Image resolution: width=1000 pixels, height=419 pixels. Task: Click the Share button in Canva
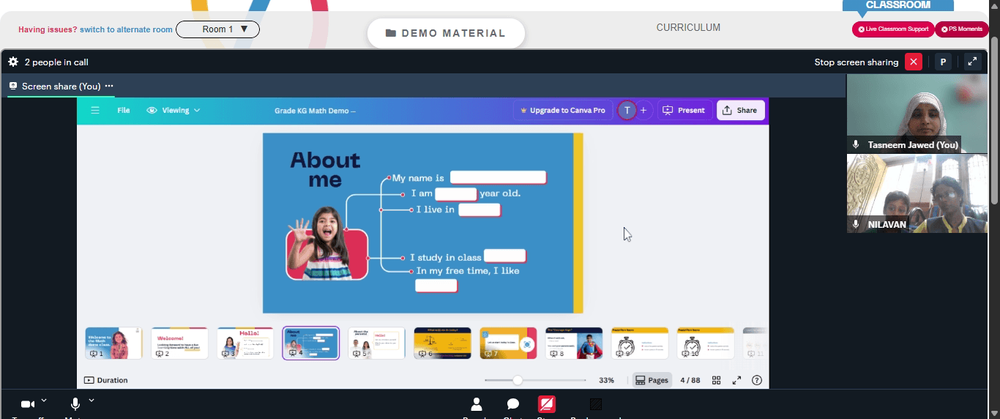click(740, 110)
